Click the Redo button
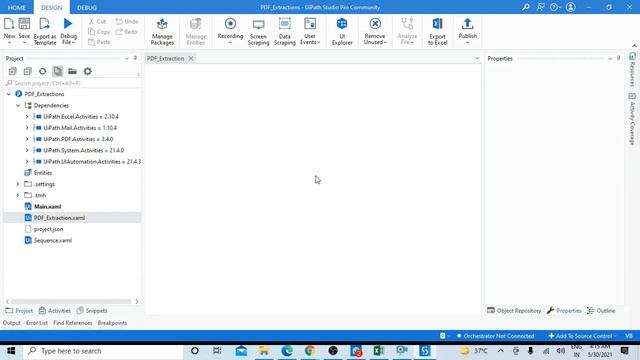 [127, 31]
